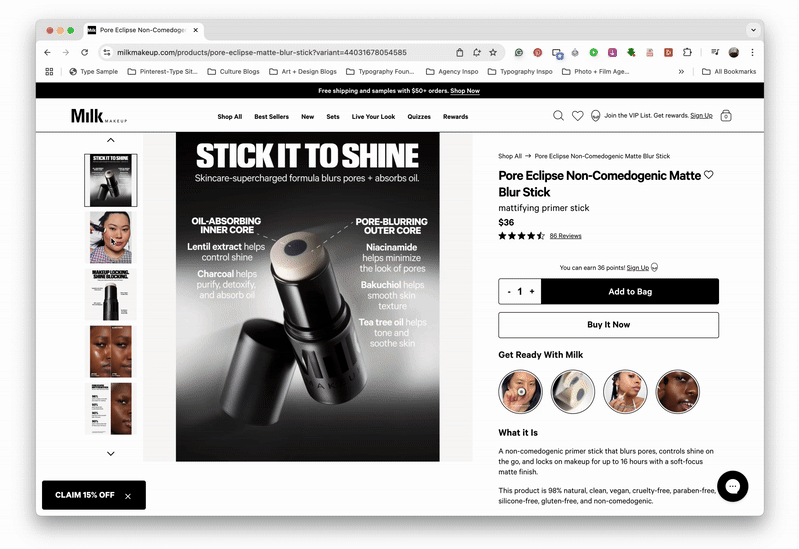The width and height of the screenshot is (799, 549).
Task: Open the wishlist heart in the header
Action: point(577,116)
